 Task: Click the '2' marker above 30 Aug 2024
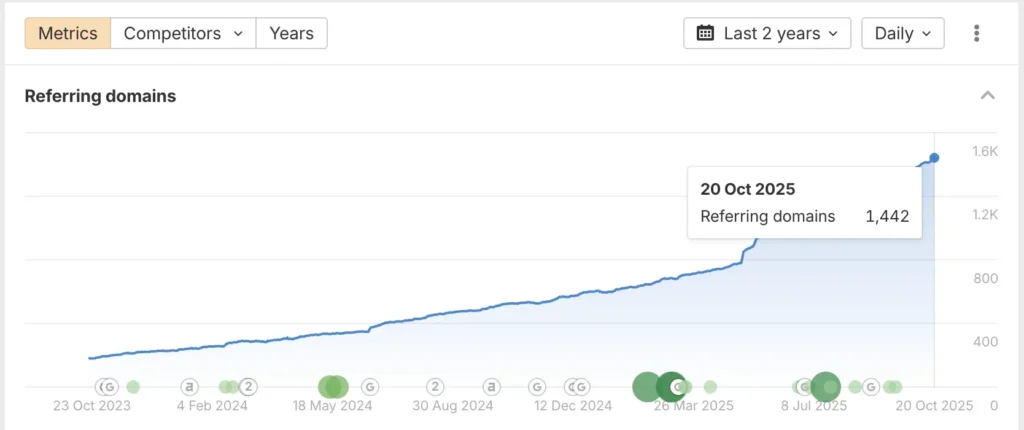pyautogui.click(x=435, y=386)
